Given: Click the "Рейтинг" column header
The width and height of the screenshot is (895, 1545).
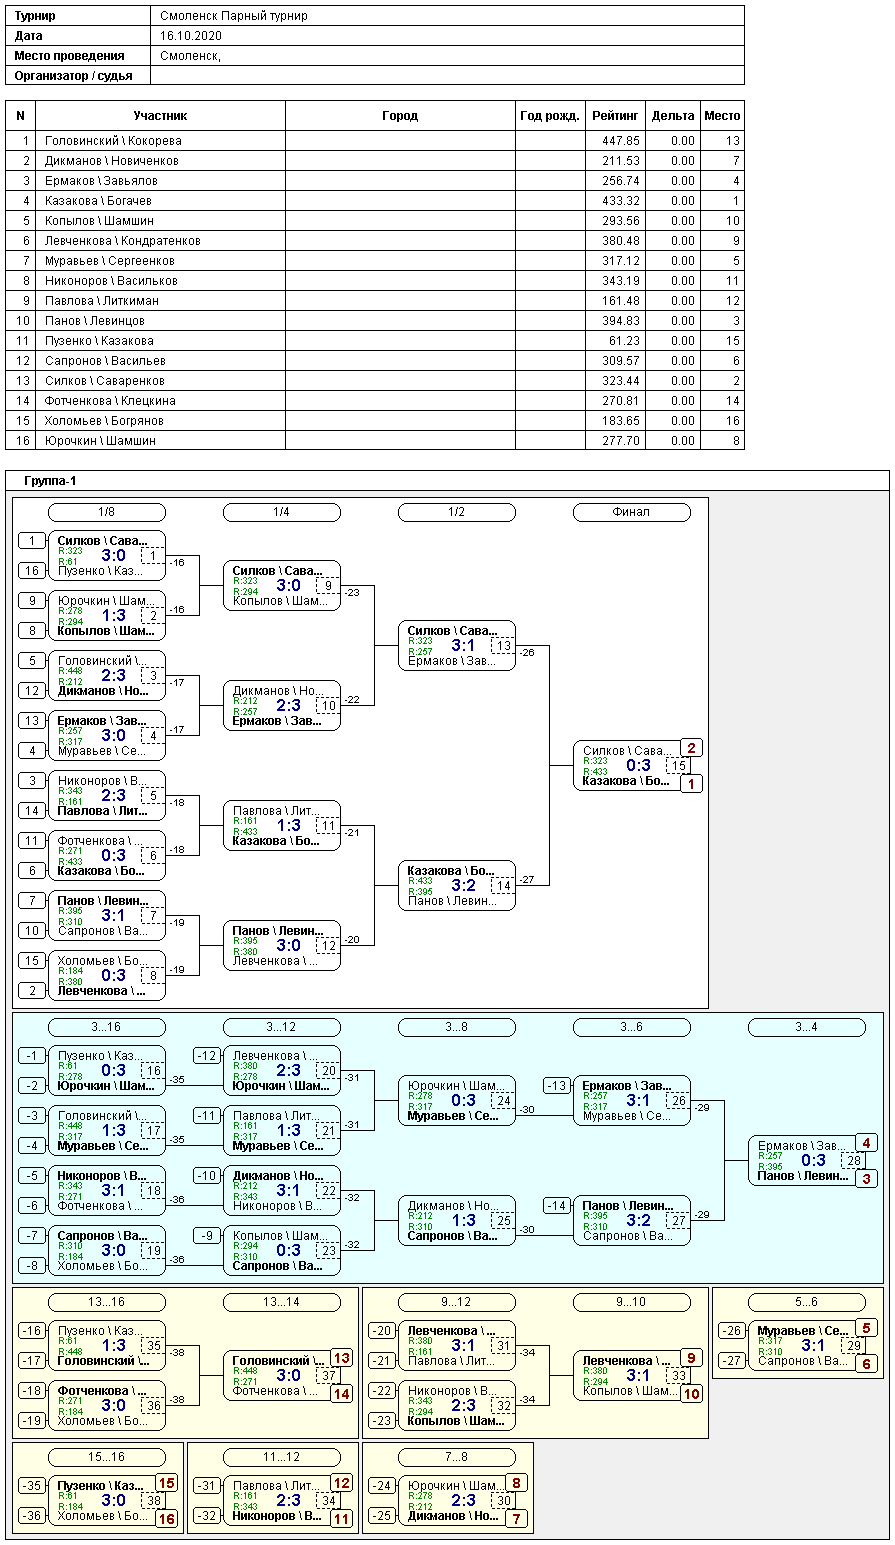Looking at the screenshot, I should 615,116.
